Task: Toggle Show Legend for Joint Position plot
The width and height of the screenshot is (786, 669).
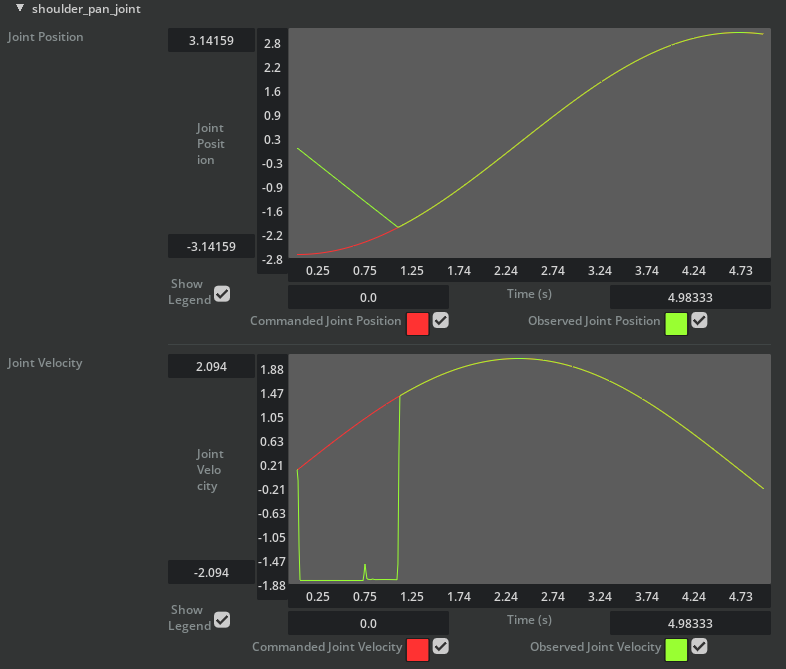Action: point(222,294)
